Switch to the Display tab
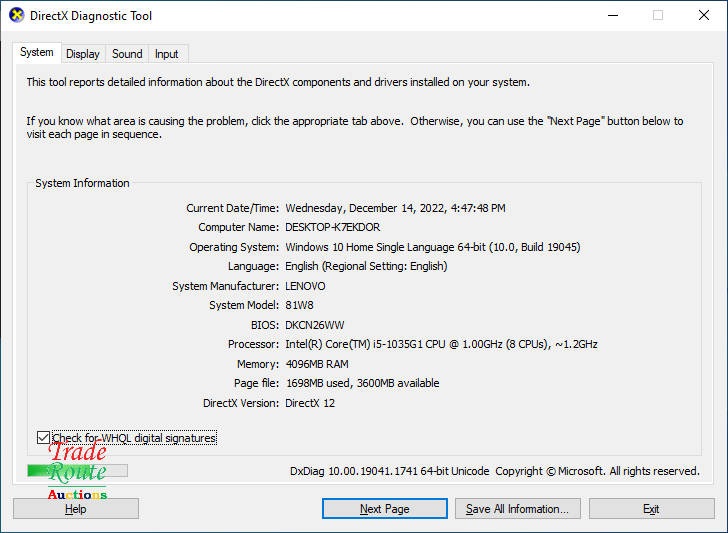Image resolution: width=728 pixels, height=533 pixels. click(x=83, y=54)
